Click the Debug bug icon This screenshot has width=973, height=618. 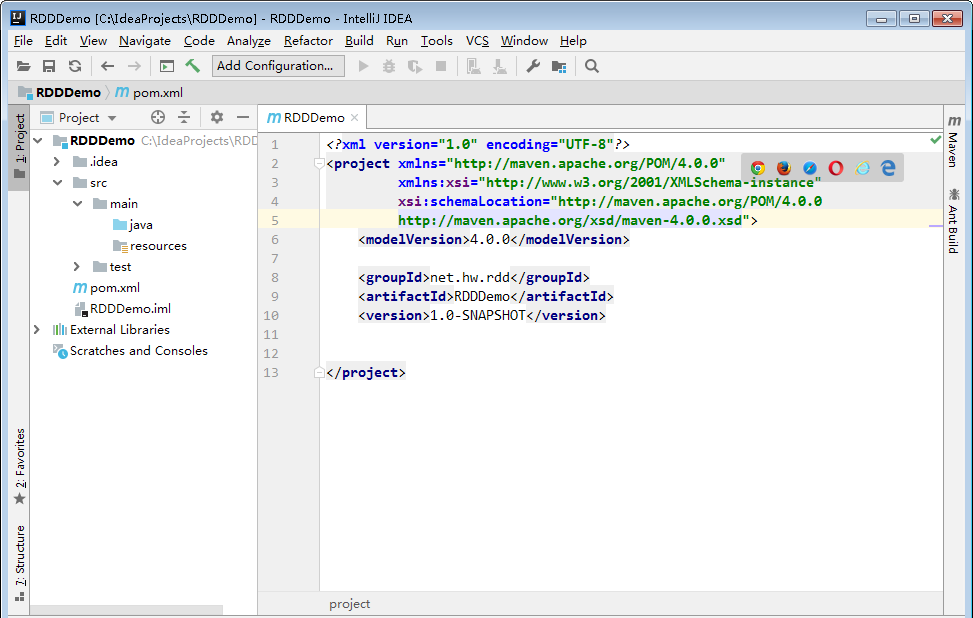click(389, 66)
